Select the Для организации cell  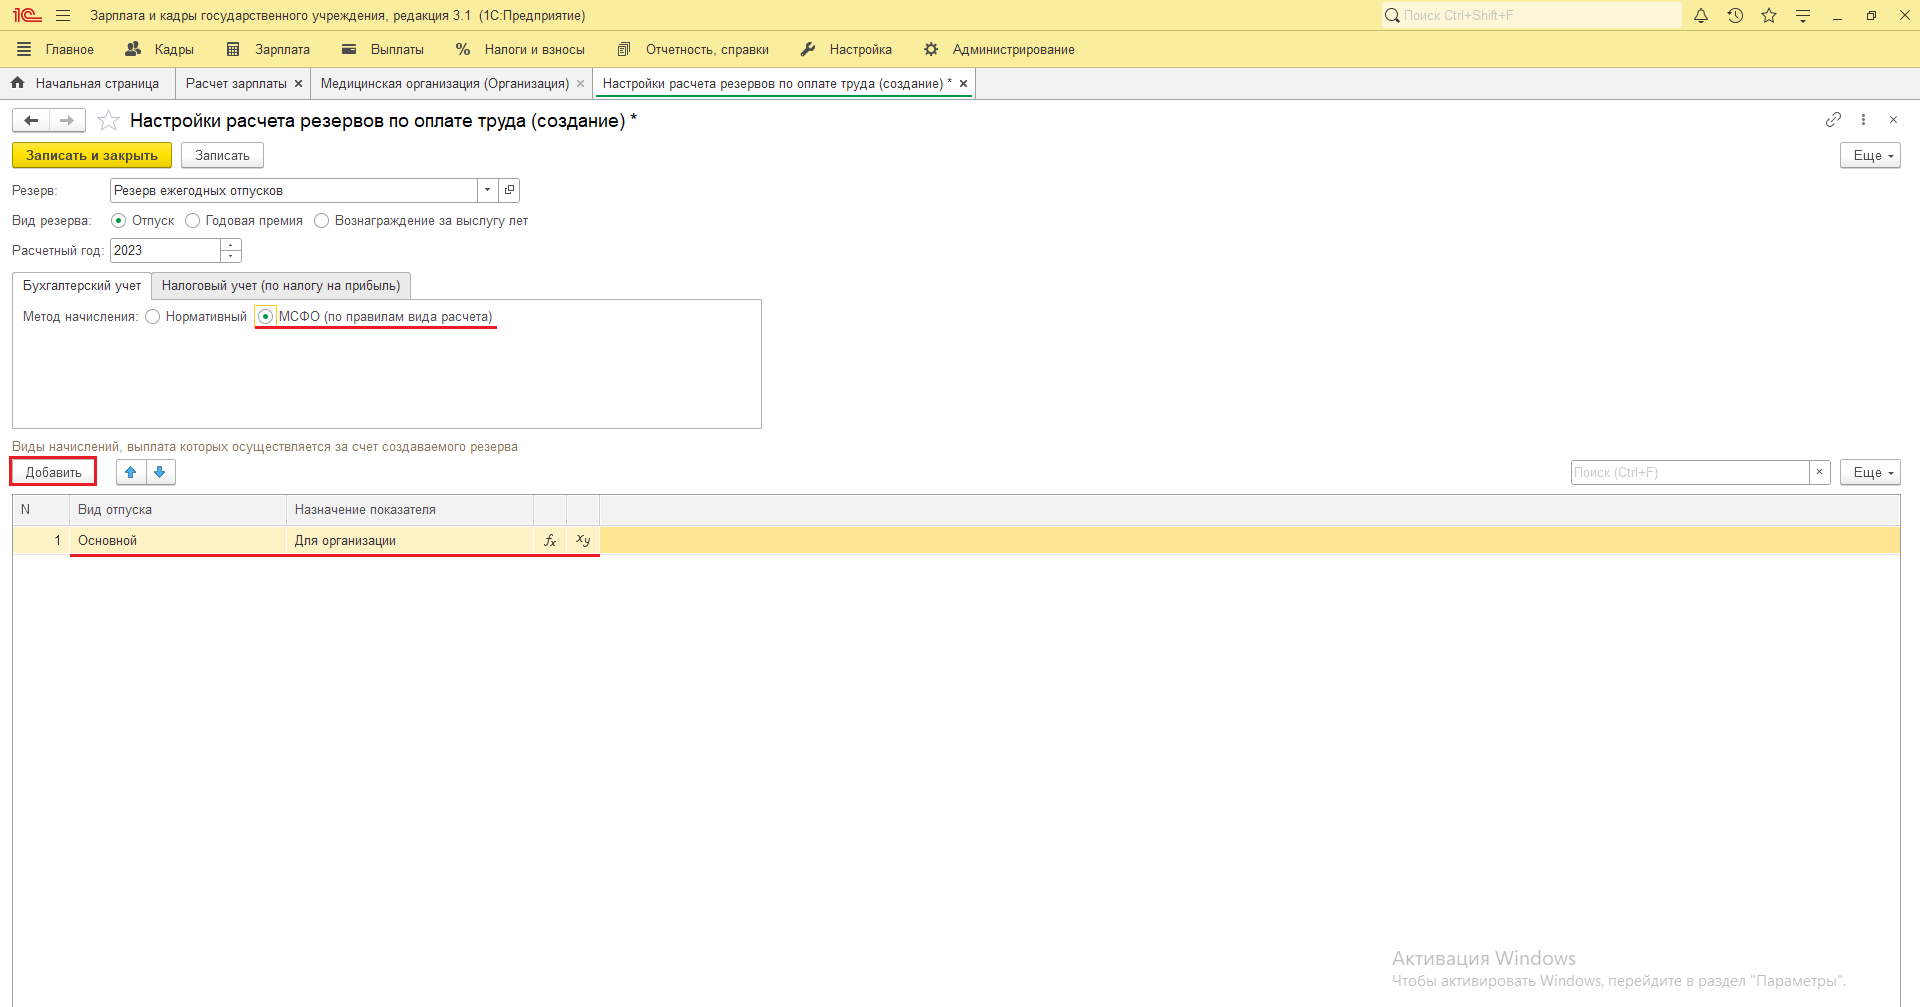(410, 540)
